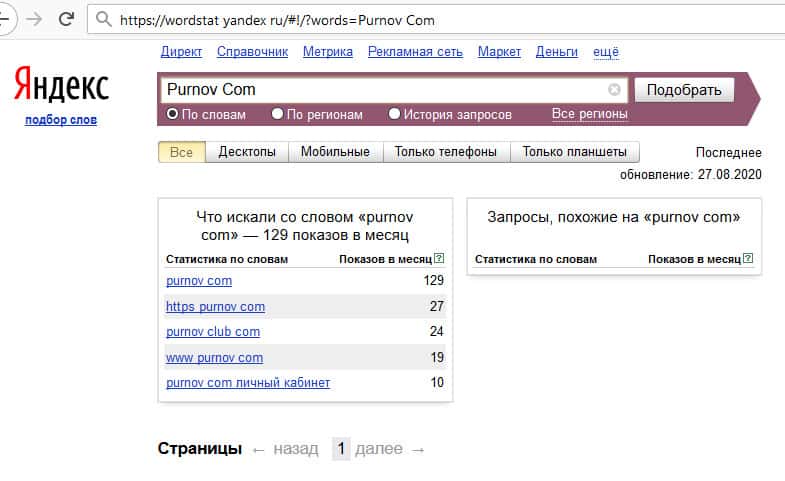
Task: Clear the search field with the X icon
Action: 614,90
